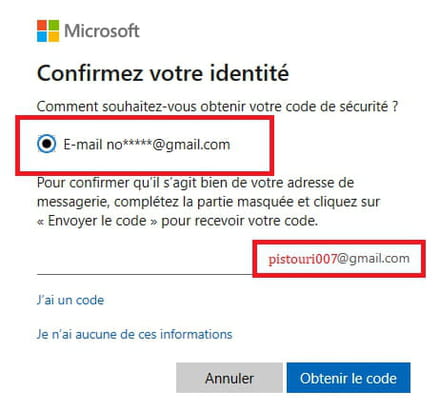Open "Je n'ai aucune de ces informations" link
Image resolution: width=440 pixels, height=410 pixels.
coord(134,334)
